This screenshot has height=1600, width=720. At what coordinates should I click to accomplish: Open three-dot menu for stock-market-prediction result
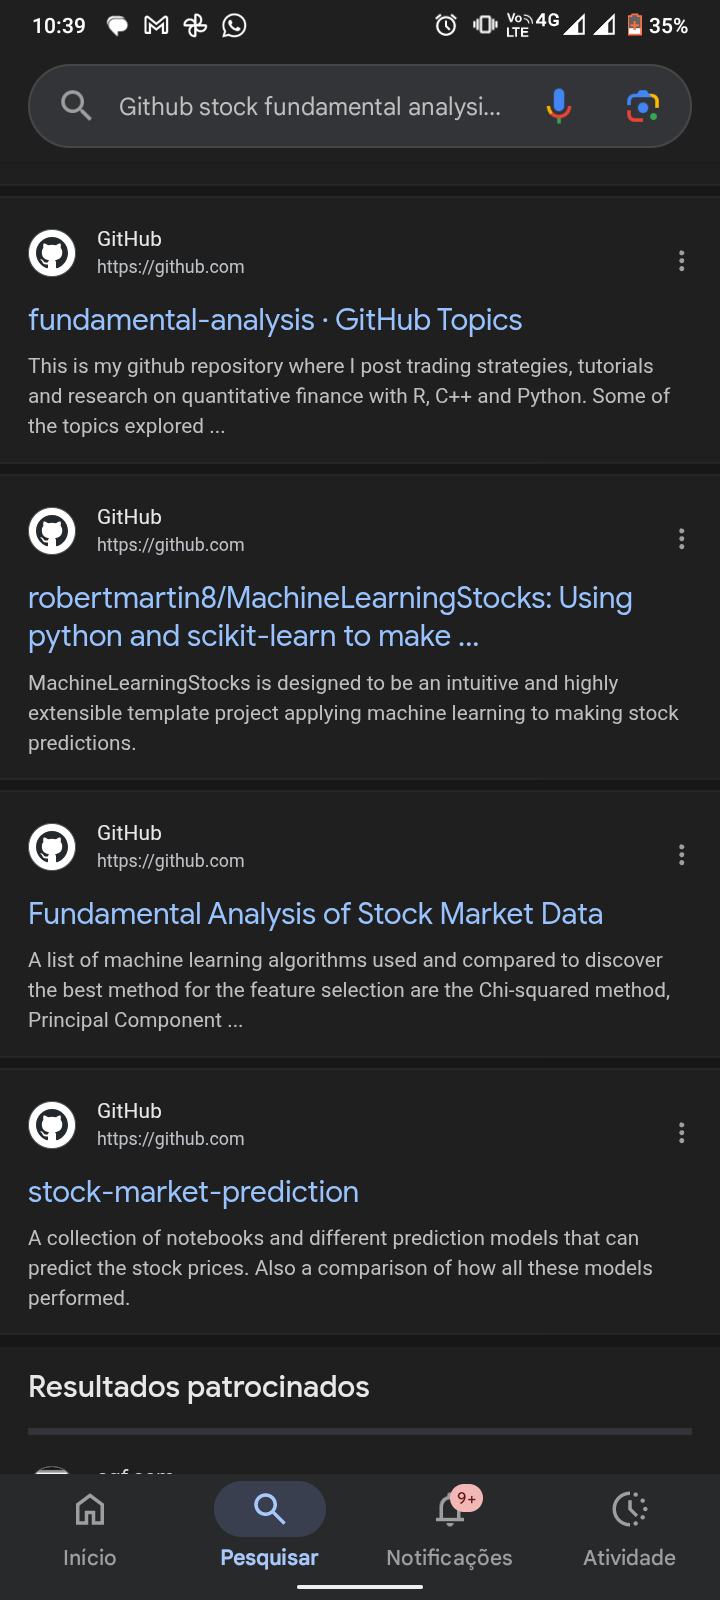pyautogui.click(x=681, y=1133)
